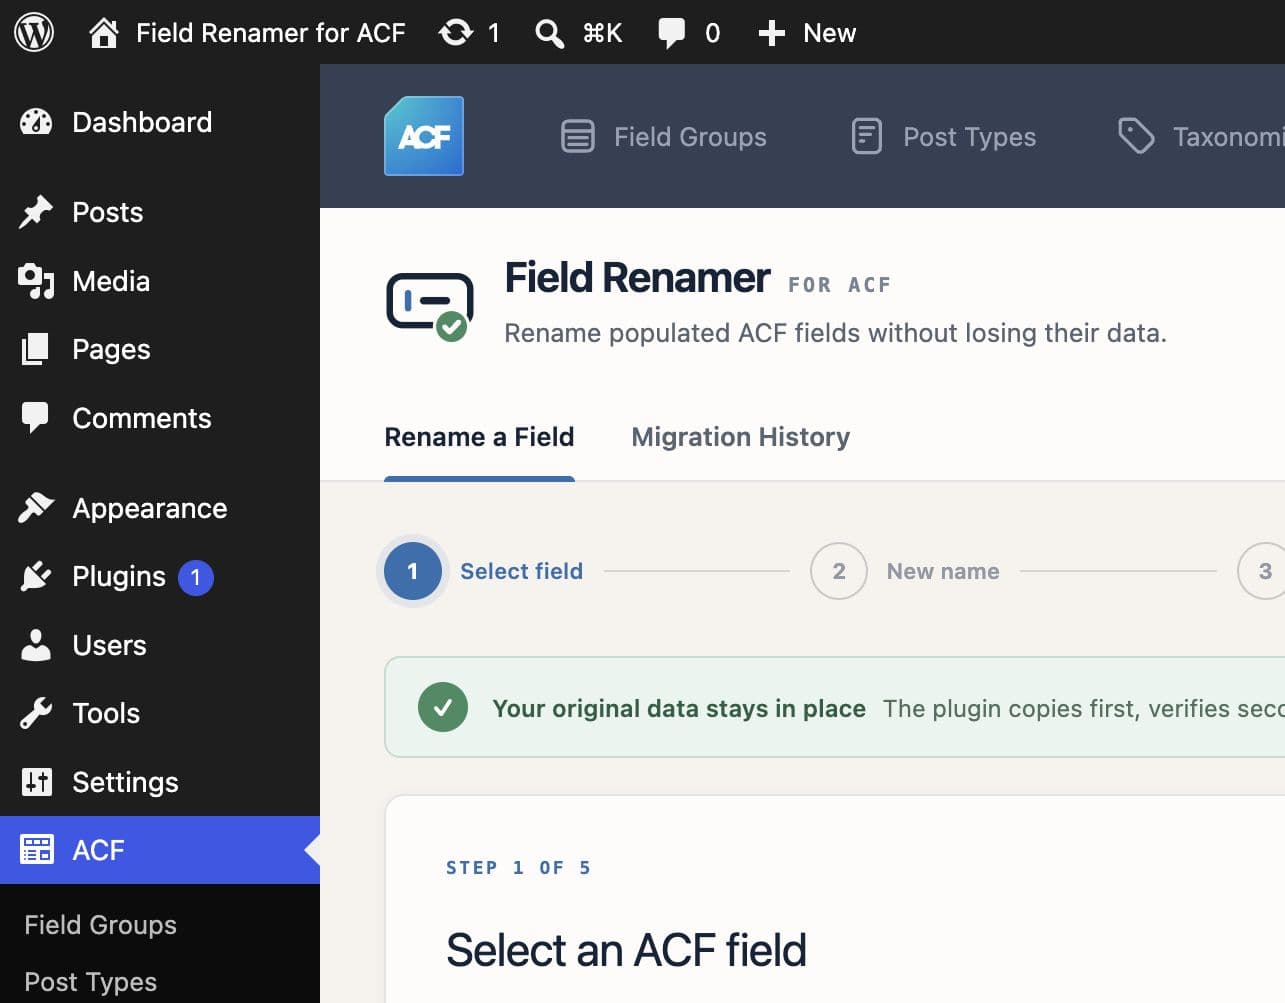Open Appearance settings

pos(150,508)
